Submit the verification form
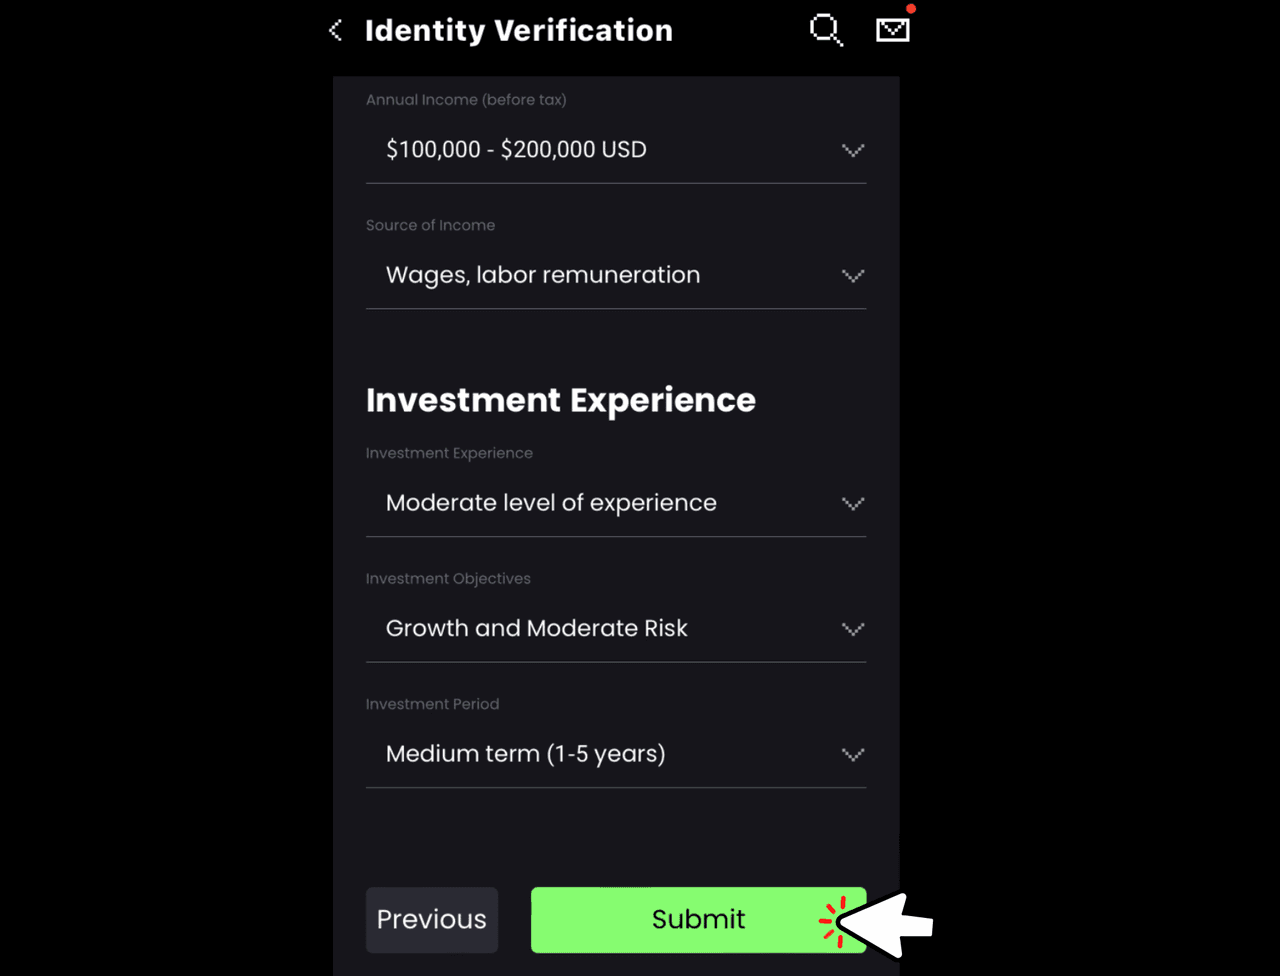The image size is (1280, 976). (x=698, y=920)
